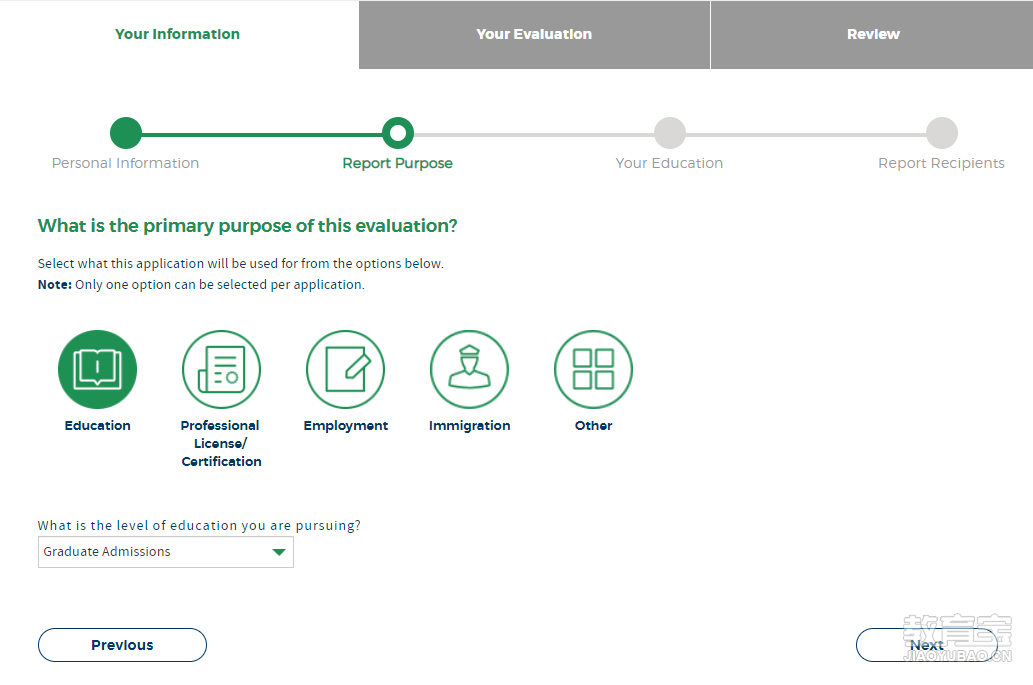Click the Other label text
The width and height of the screenshot is (1033, 685).
[594, 425]
